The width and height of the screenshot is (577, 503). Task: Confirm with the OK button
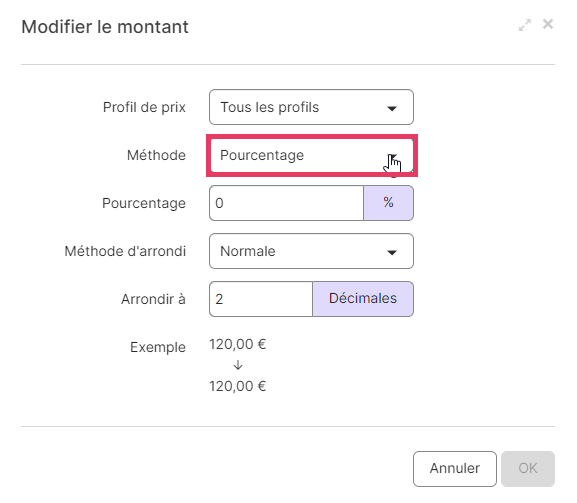(x=528, y=469)
